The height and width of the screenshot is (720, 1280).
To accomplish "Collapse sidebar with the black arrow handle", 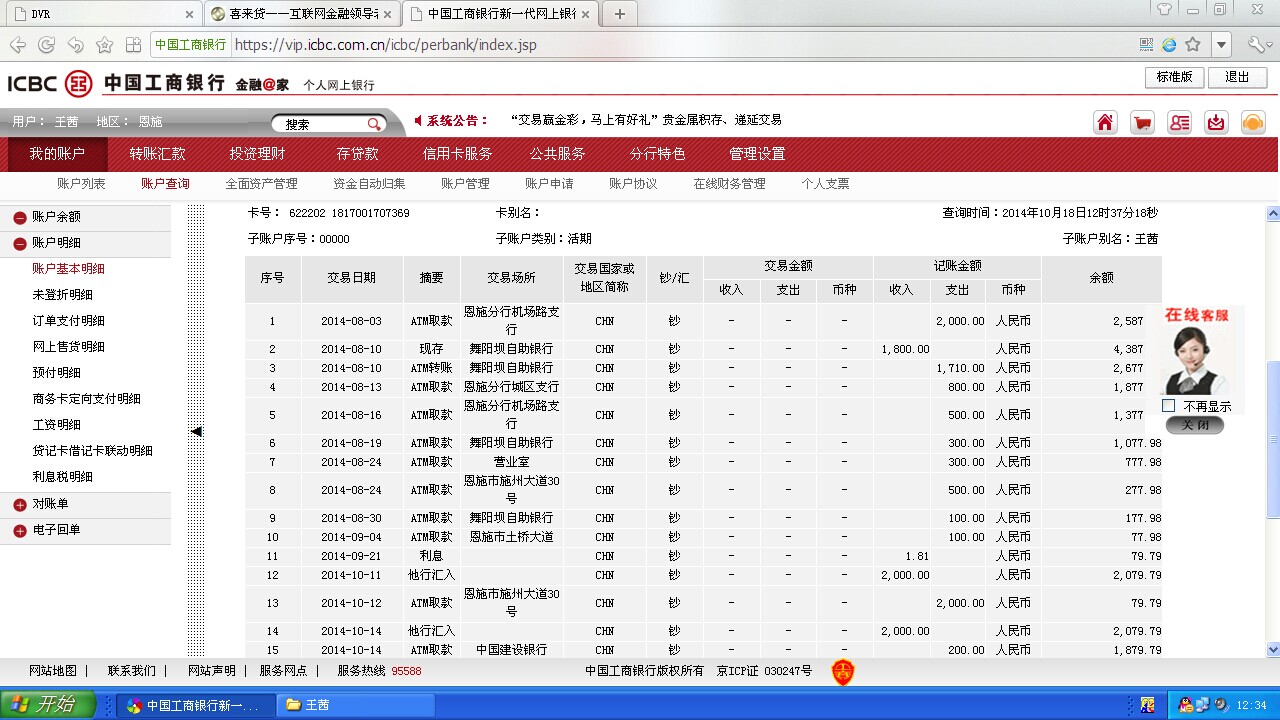I will click(196, 431).
